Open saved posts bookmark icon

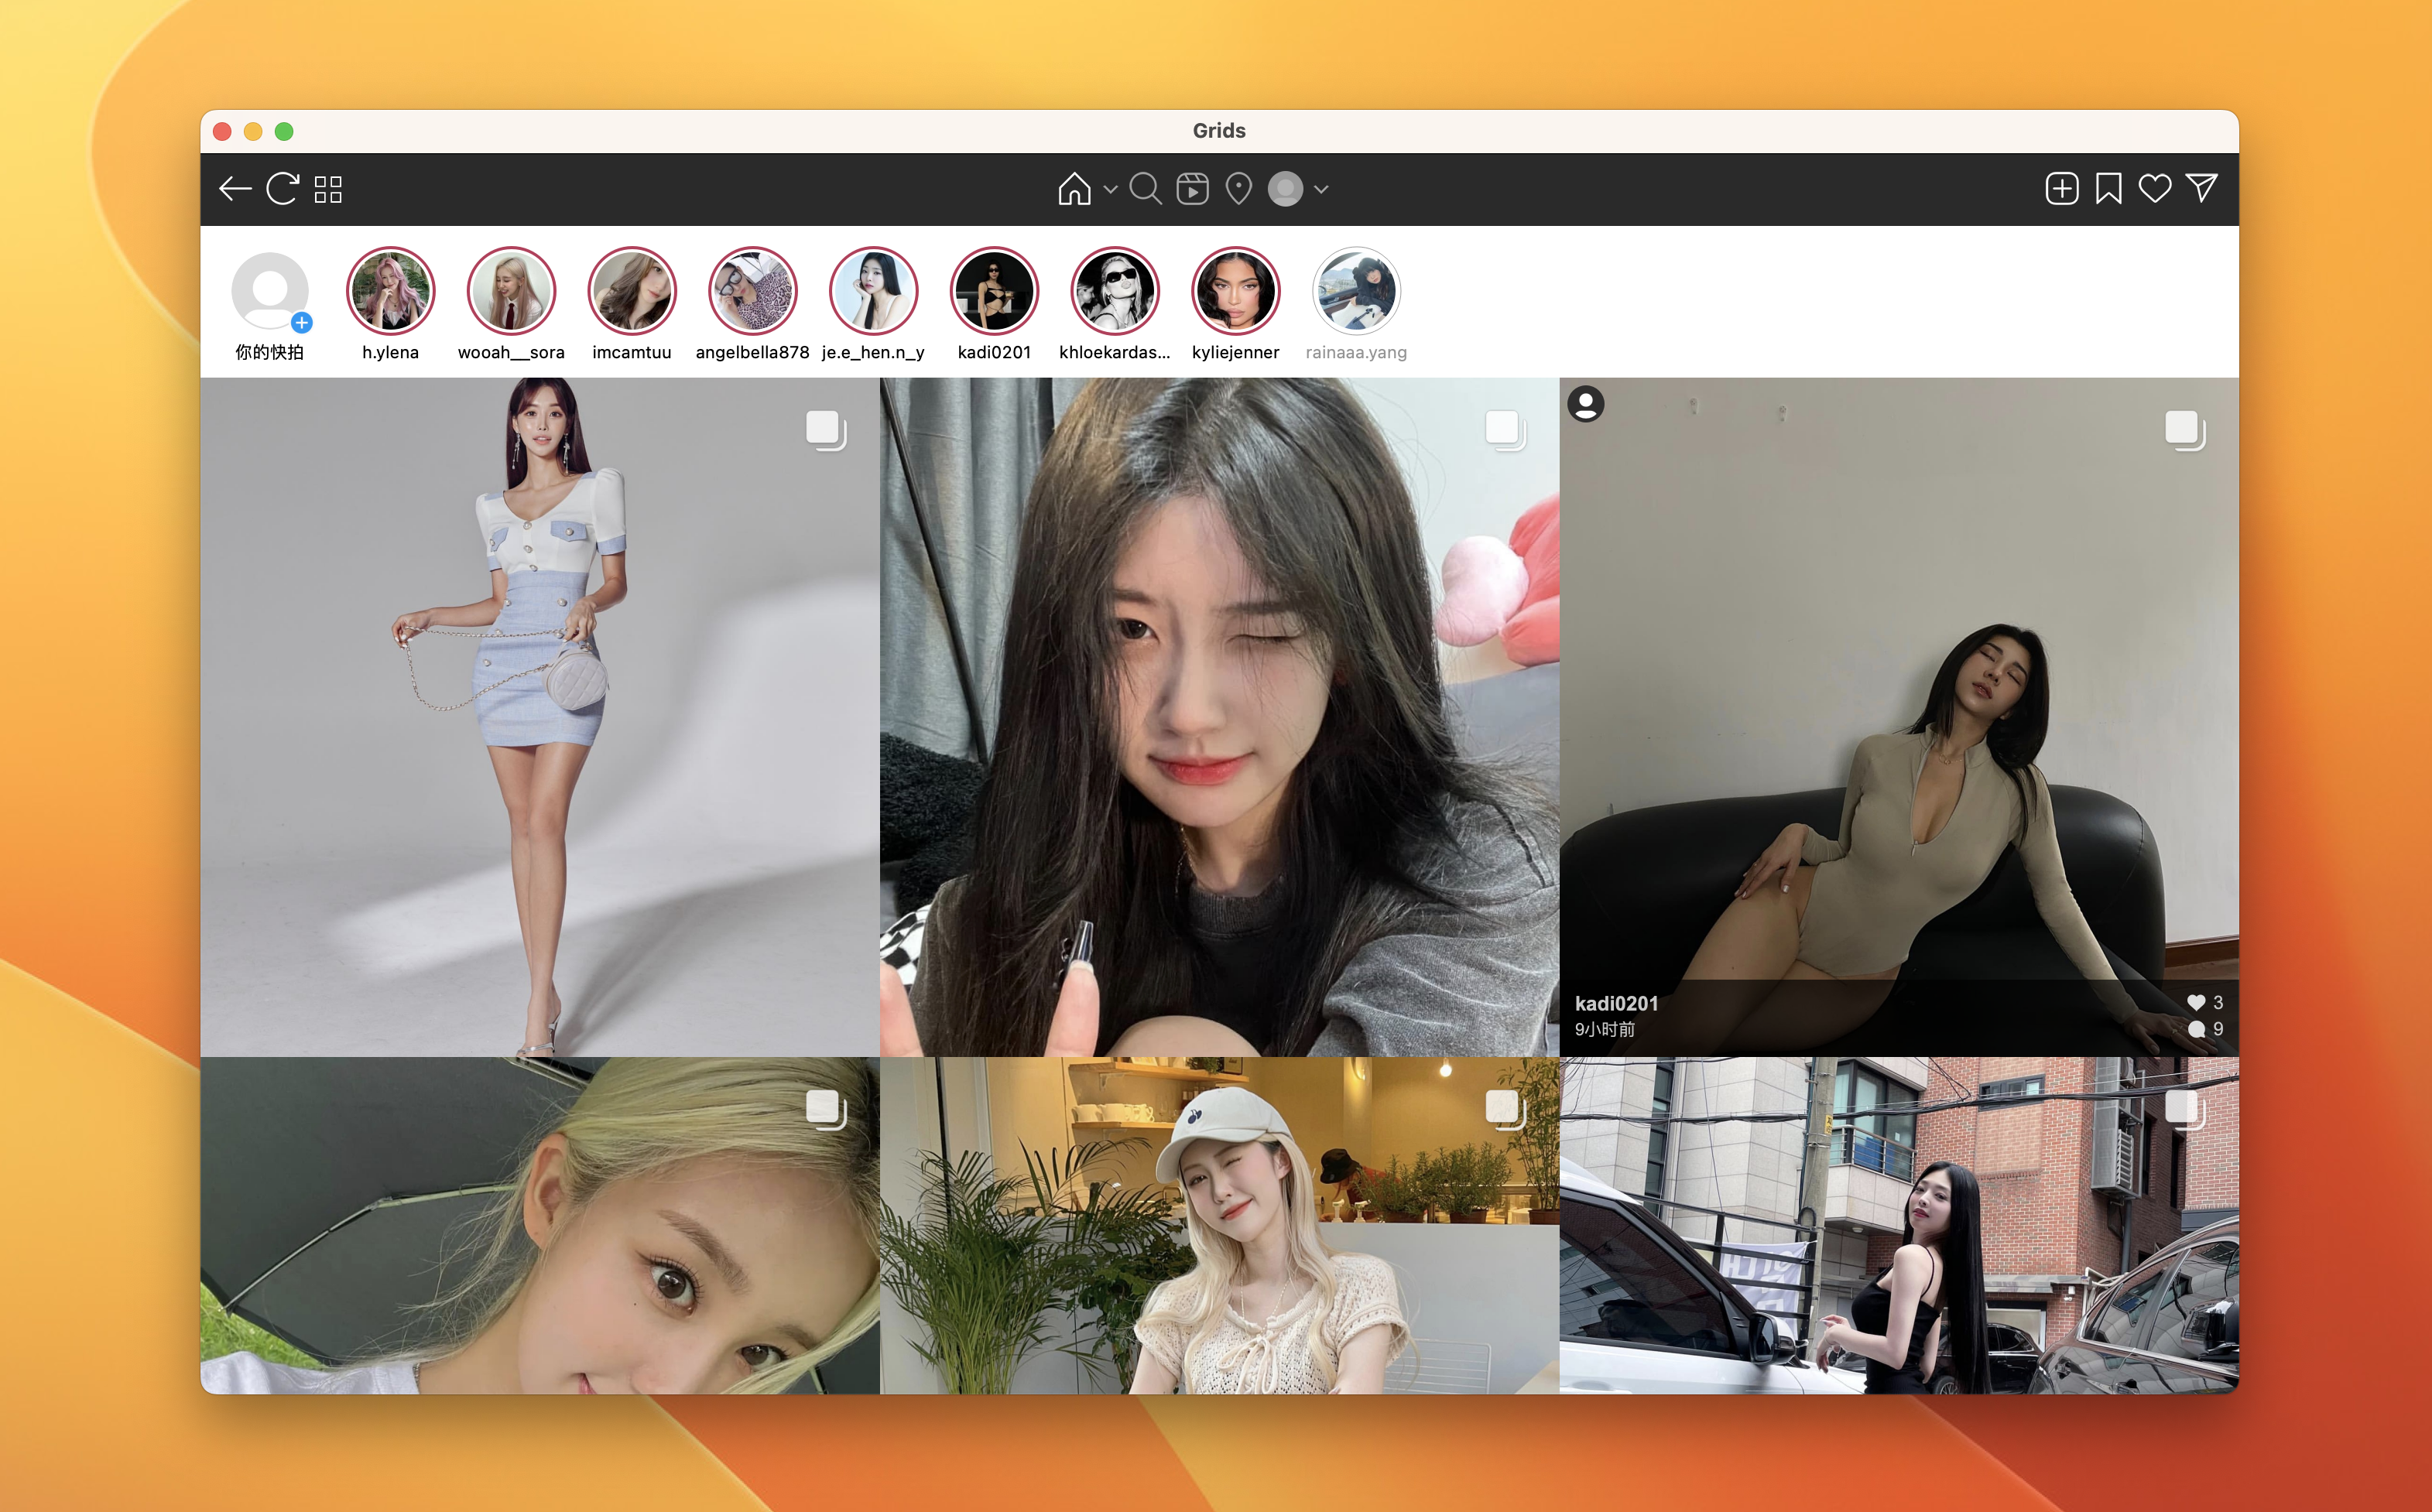click(x=2108, y=189)
